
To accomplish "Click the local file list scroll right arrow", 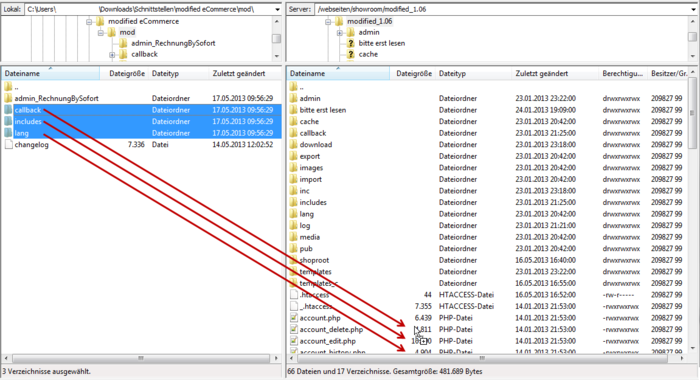I will click(x=276, y=358).
